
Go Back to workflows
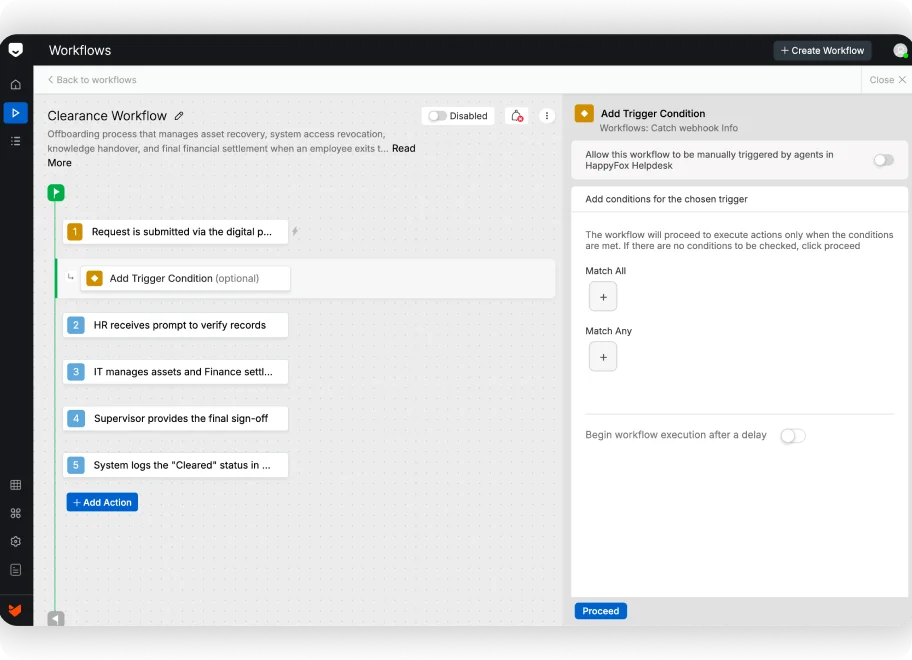point(92,80)
